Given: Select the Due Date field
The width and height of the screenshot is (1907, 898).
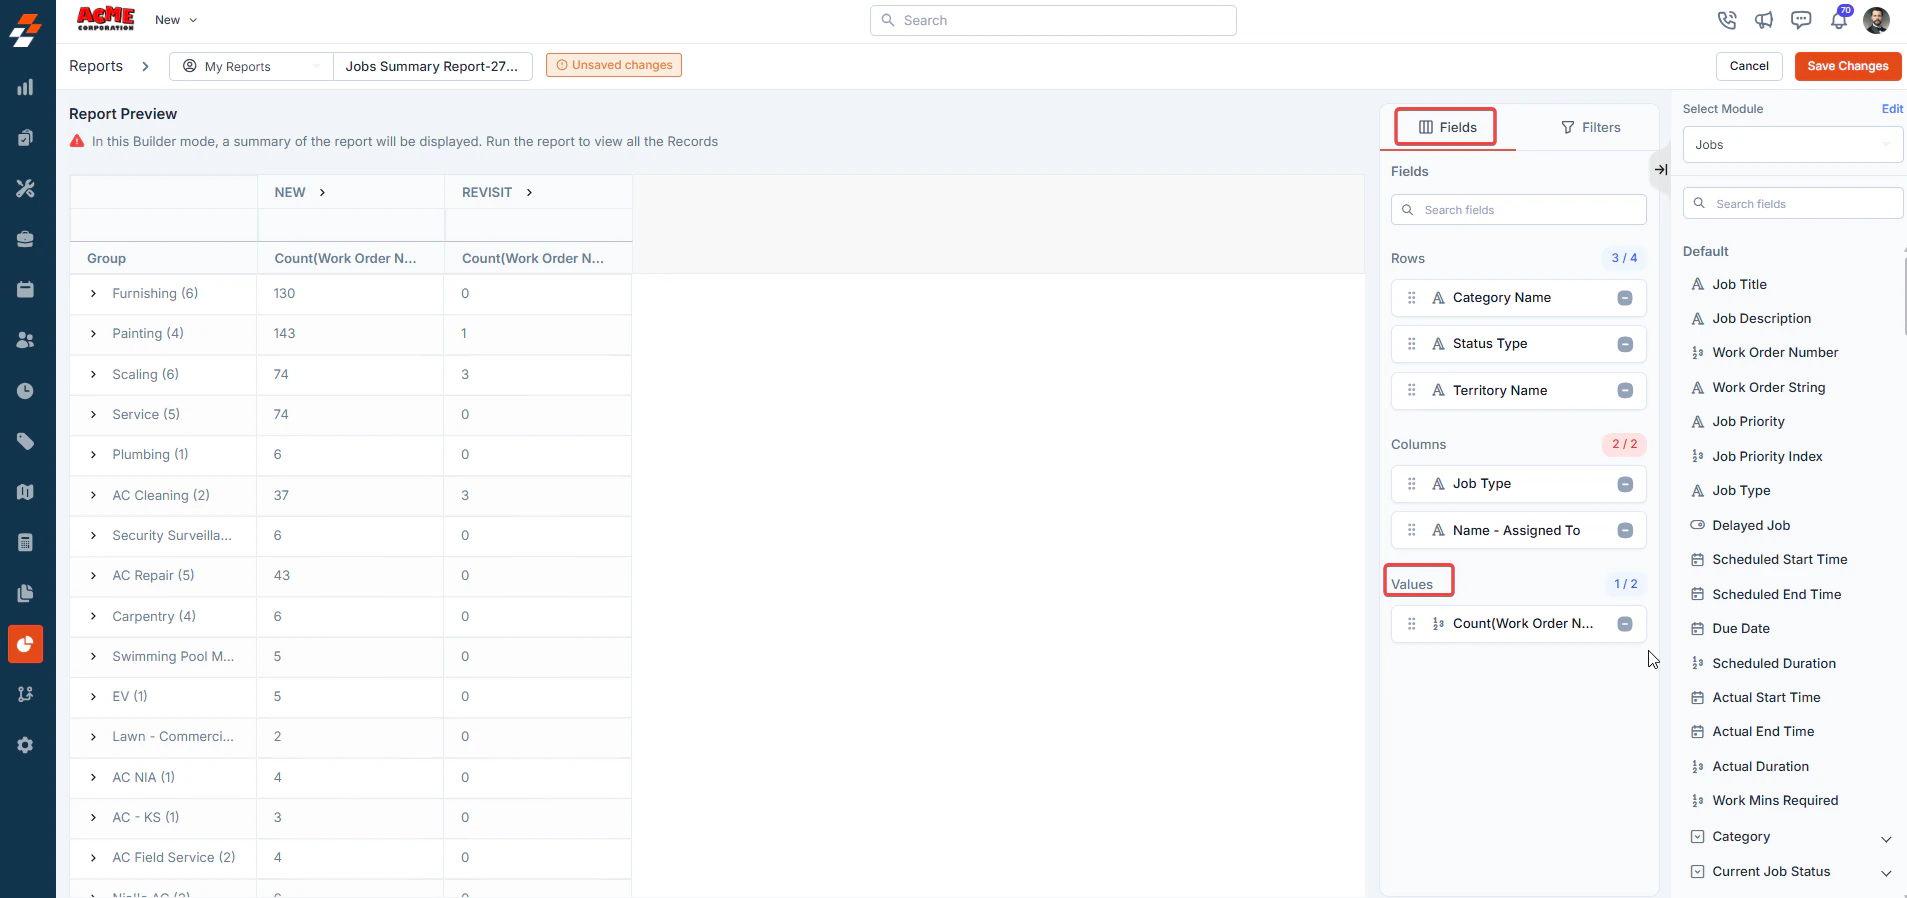Looking at the screenshot, I should pyautogui.click(x=1740, y=629).
